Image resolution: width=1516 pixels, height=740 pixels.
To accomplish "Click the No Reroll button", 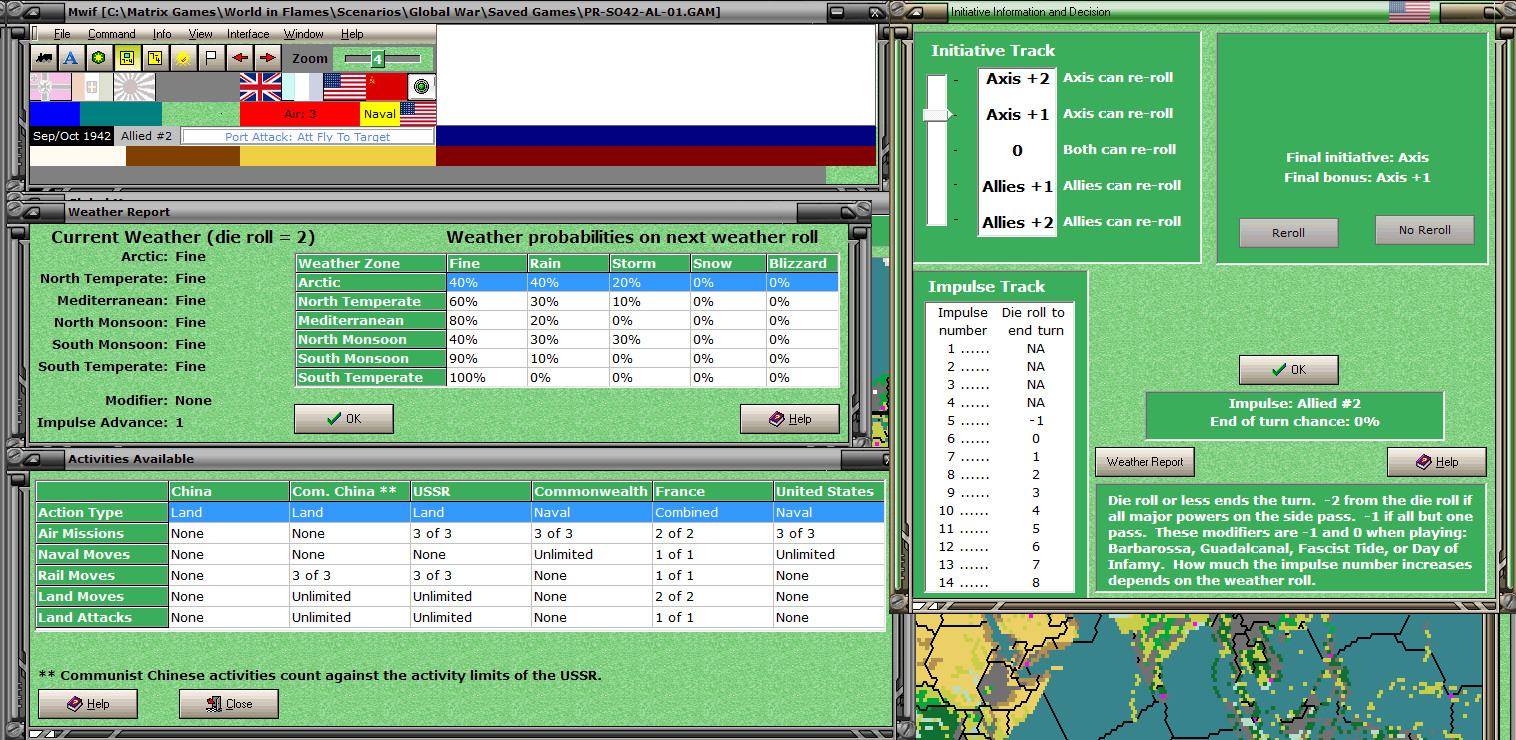I will pyautogui.click(x=1425, y=230).
